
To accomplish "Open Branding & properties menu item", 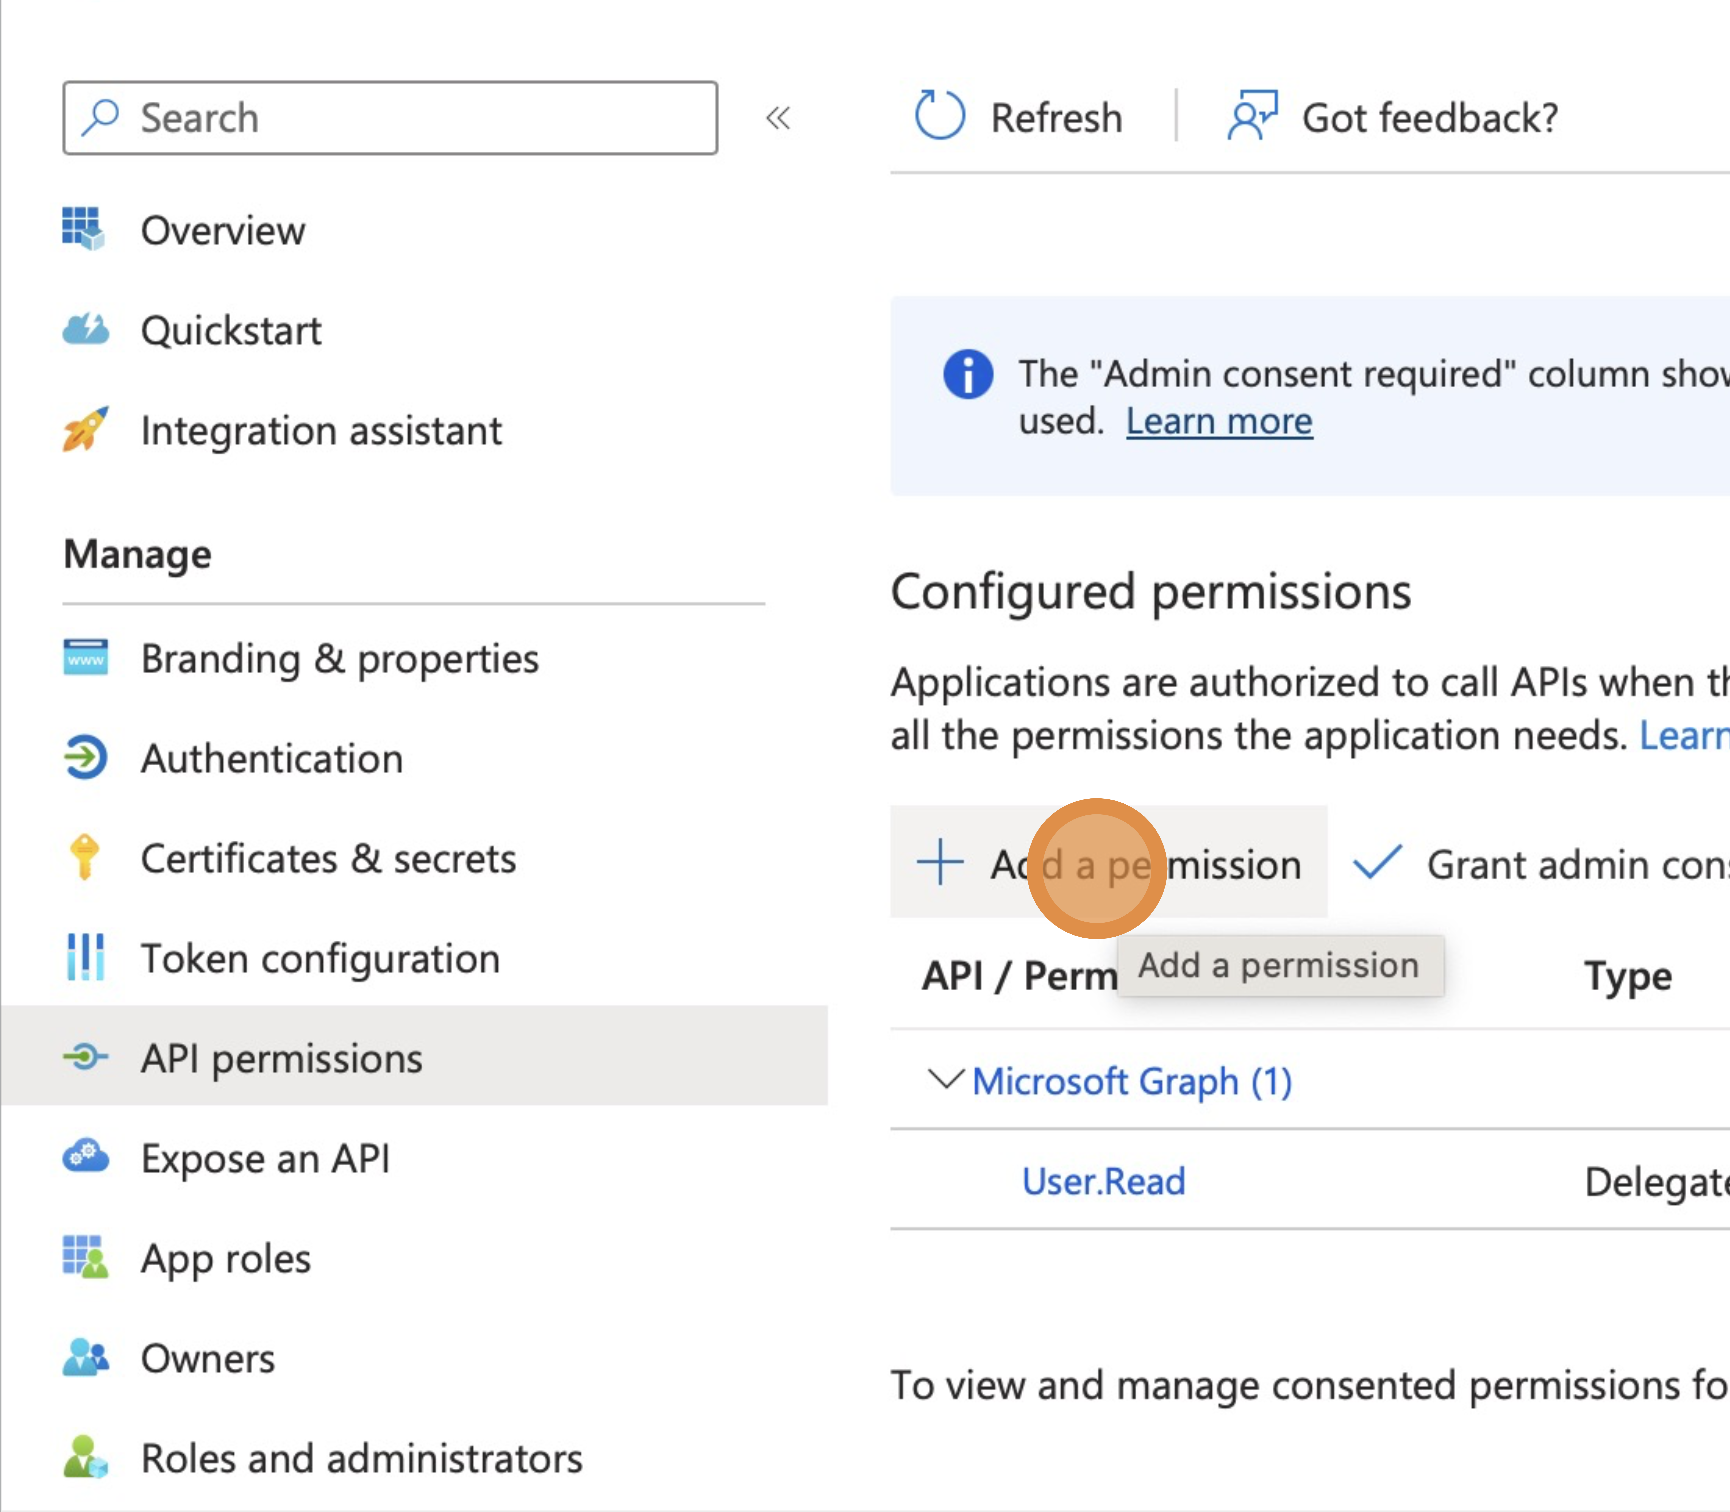I will pos(339,659).
